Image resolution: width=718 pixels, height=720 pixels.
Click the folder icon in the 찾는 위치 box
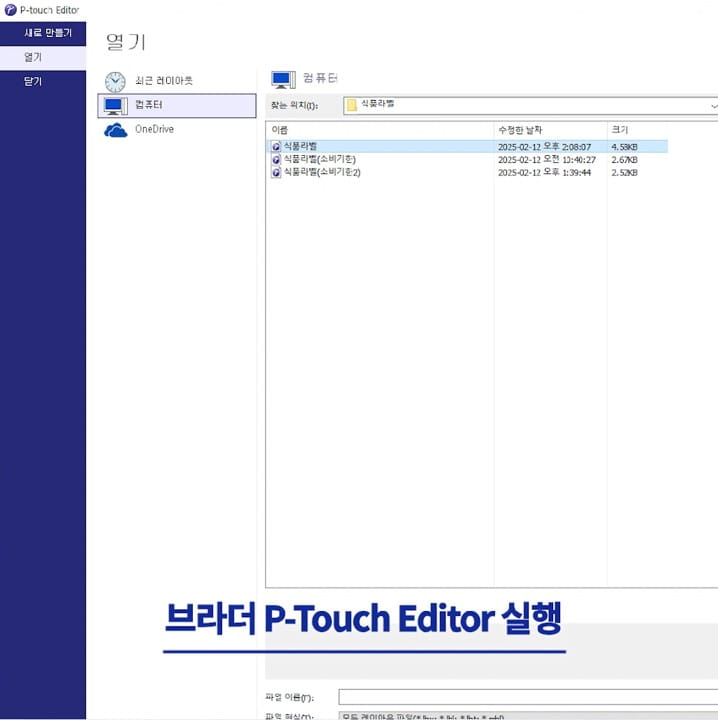pos(352,104)
